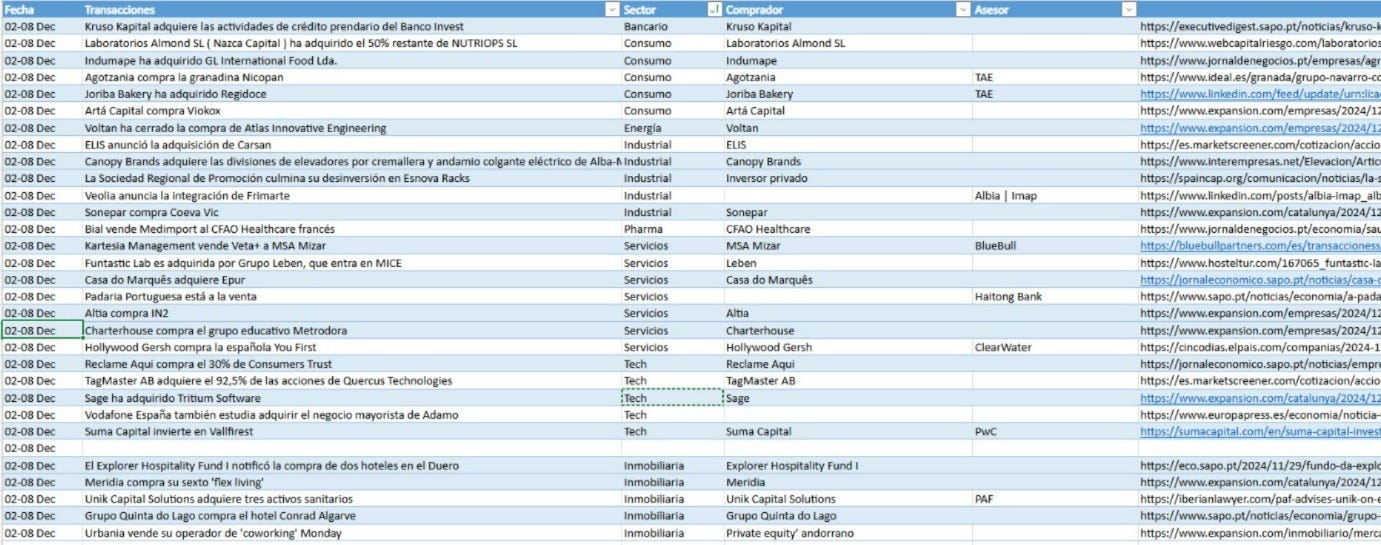Image resolution: width=1381 pixels, height=545 pixels.
Task: Select the linkedin.com/posts/albia-imap URL cell
Action: (1260, 196)
